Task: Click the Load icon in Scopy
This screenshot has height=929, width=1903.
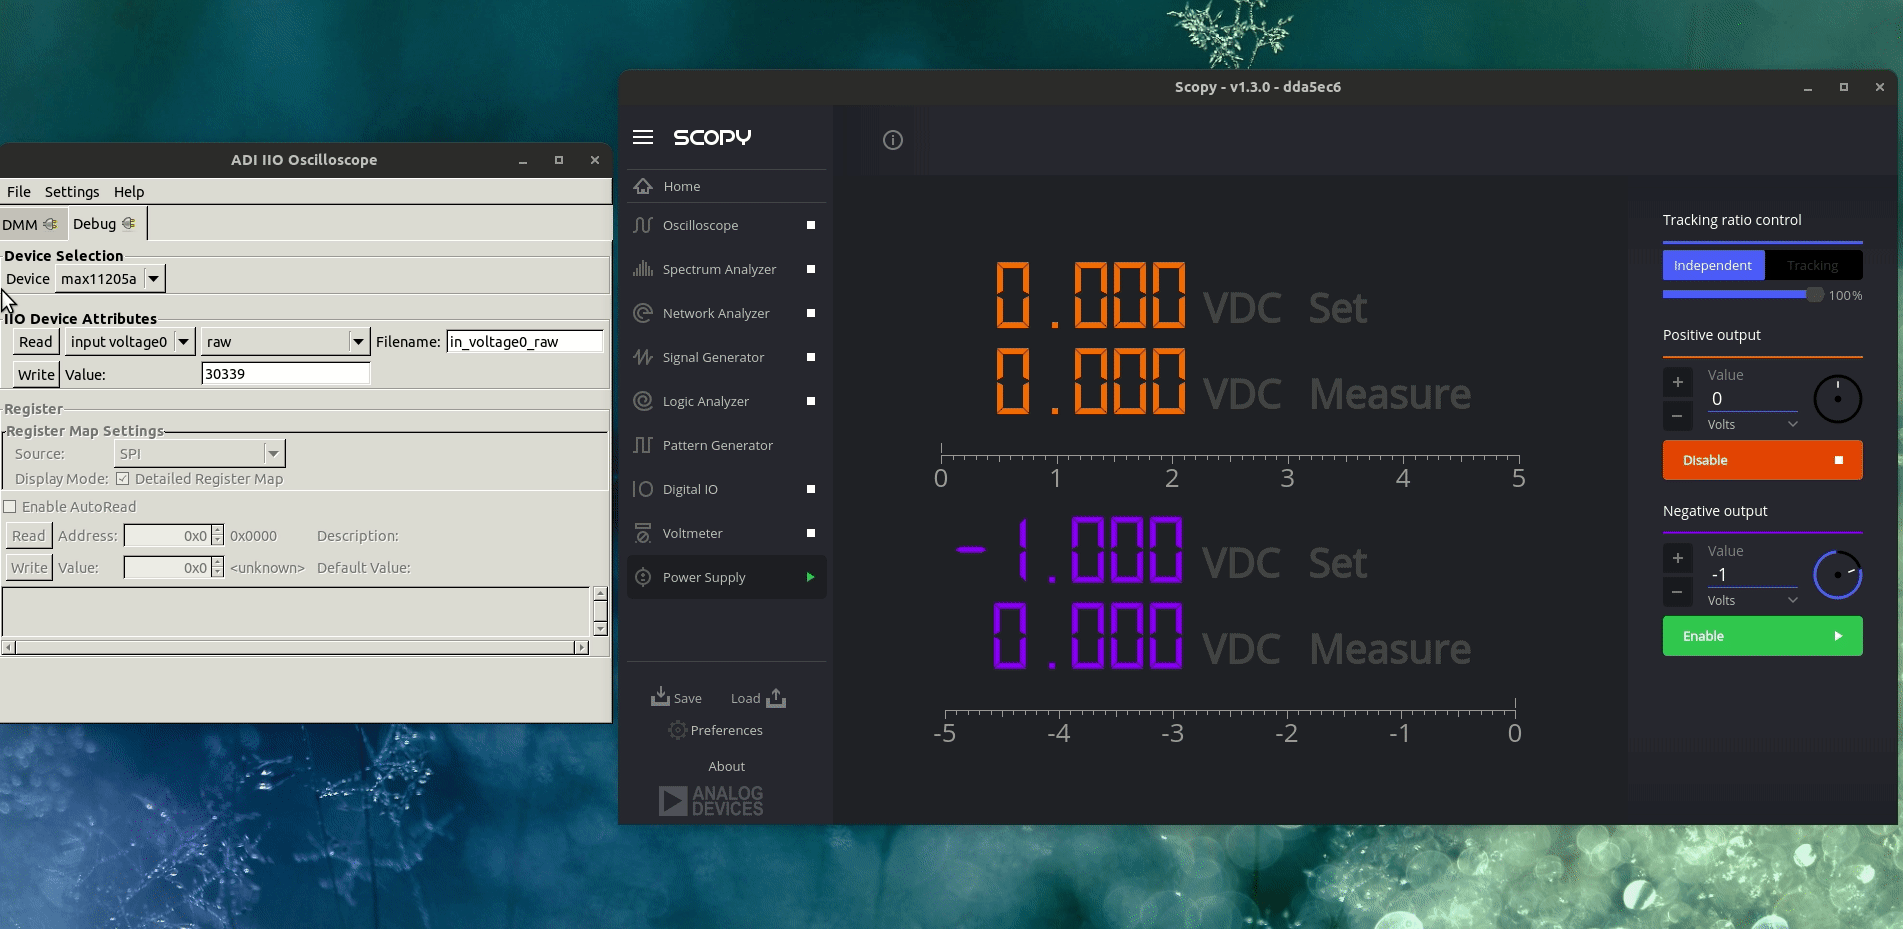Action: tap(776, 697)
